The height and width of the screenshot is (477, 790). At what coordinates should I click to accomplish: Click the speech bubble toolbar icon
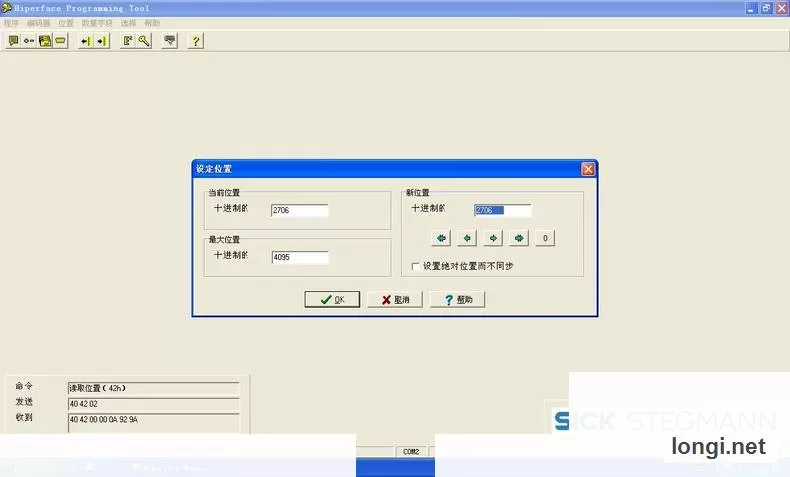pyautogui.click(x=14, y=41)
